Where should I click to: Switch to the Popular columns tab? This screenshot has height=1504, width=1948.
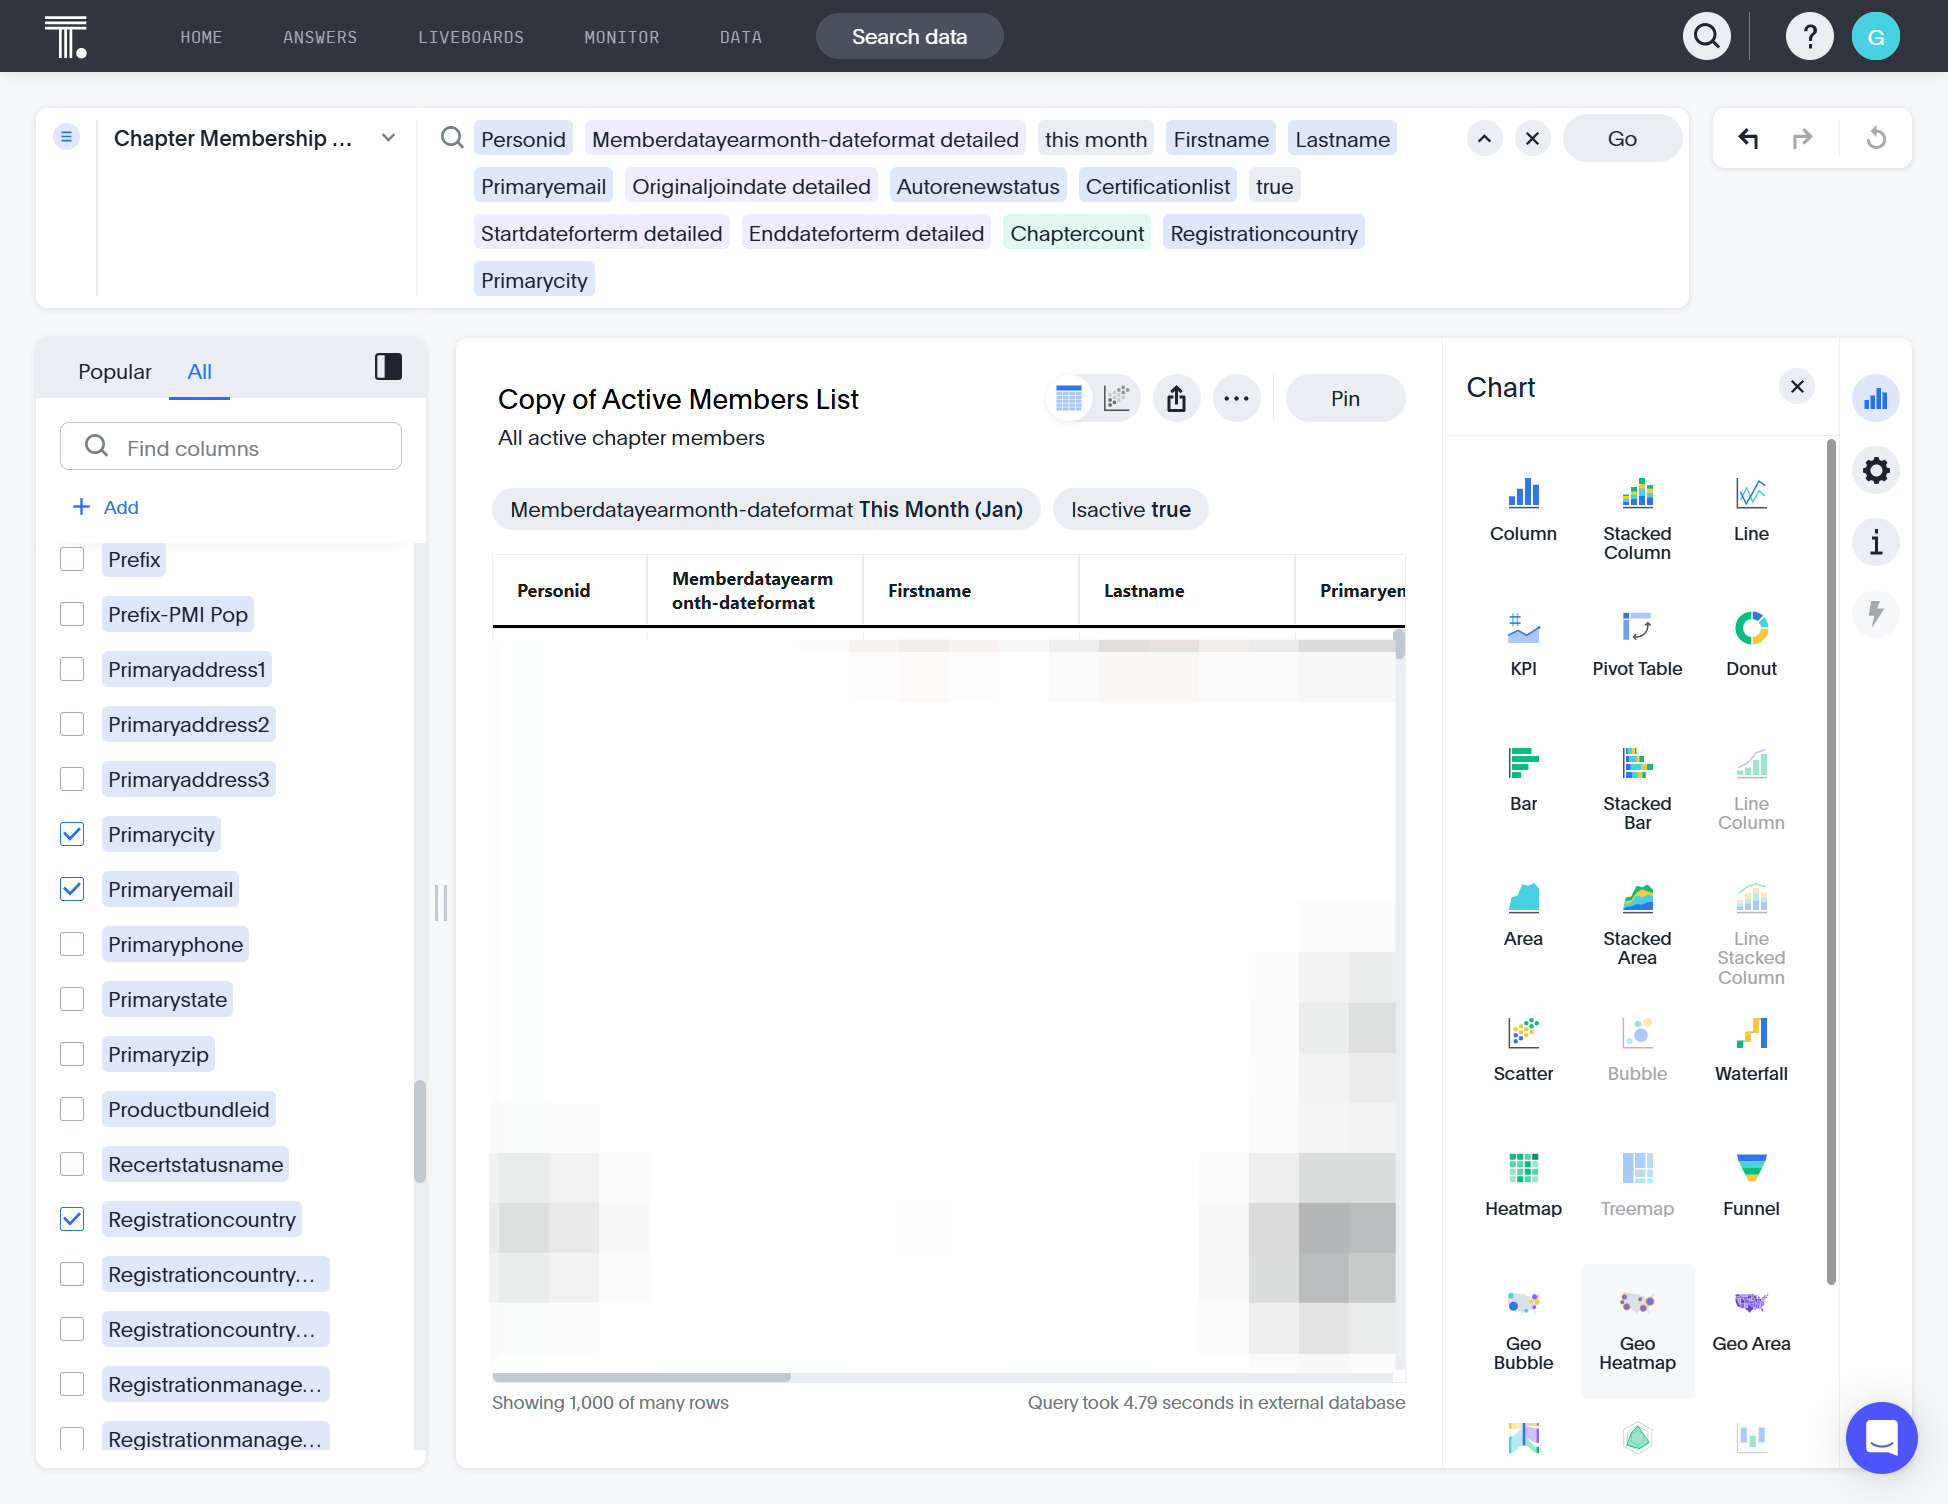[115, 371]
